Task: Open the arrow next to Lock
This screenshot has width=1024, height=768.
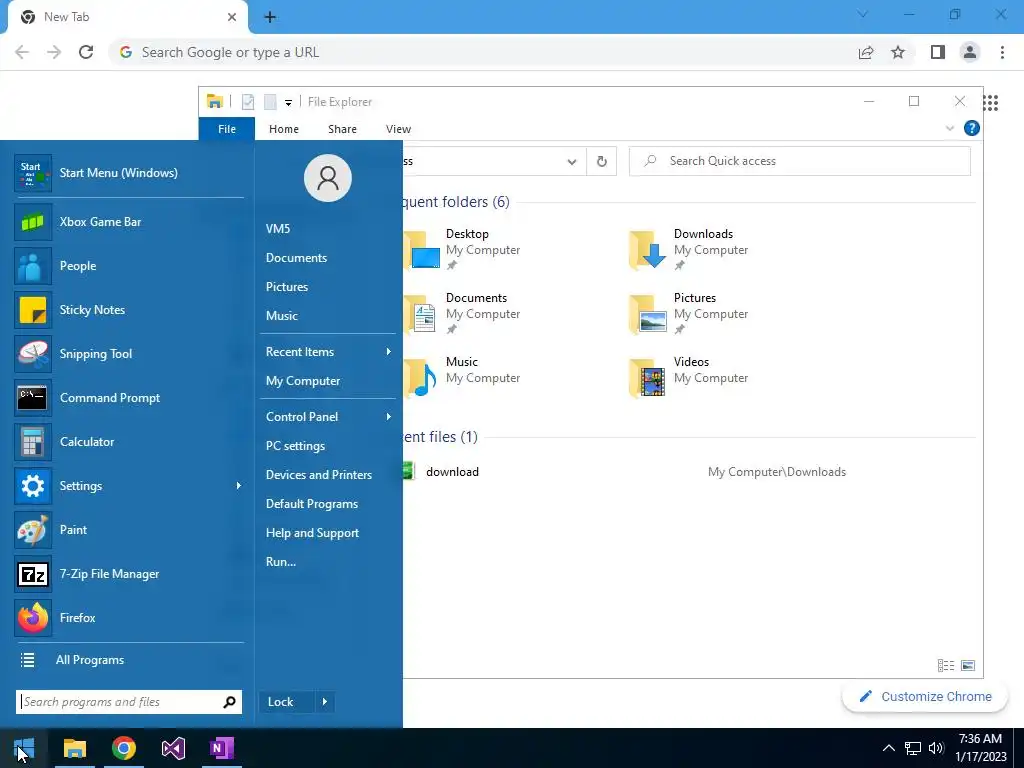Action: 325,702
